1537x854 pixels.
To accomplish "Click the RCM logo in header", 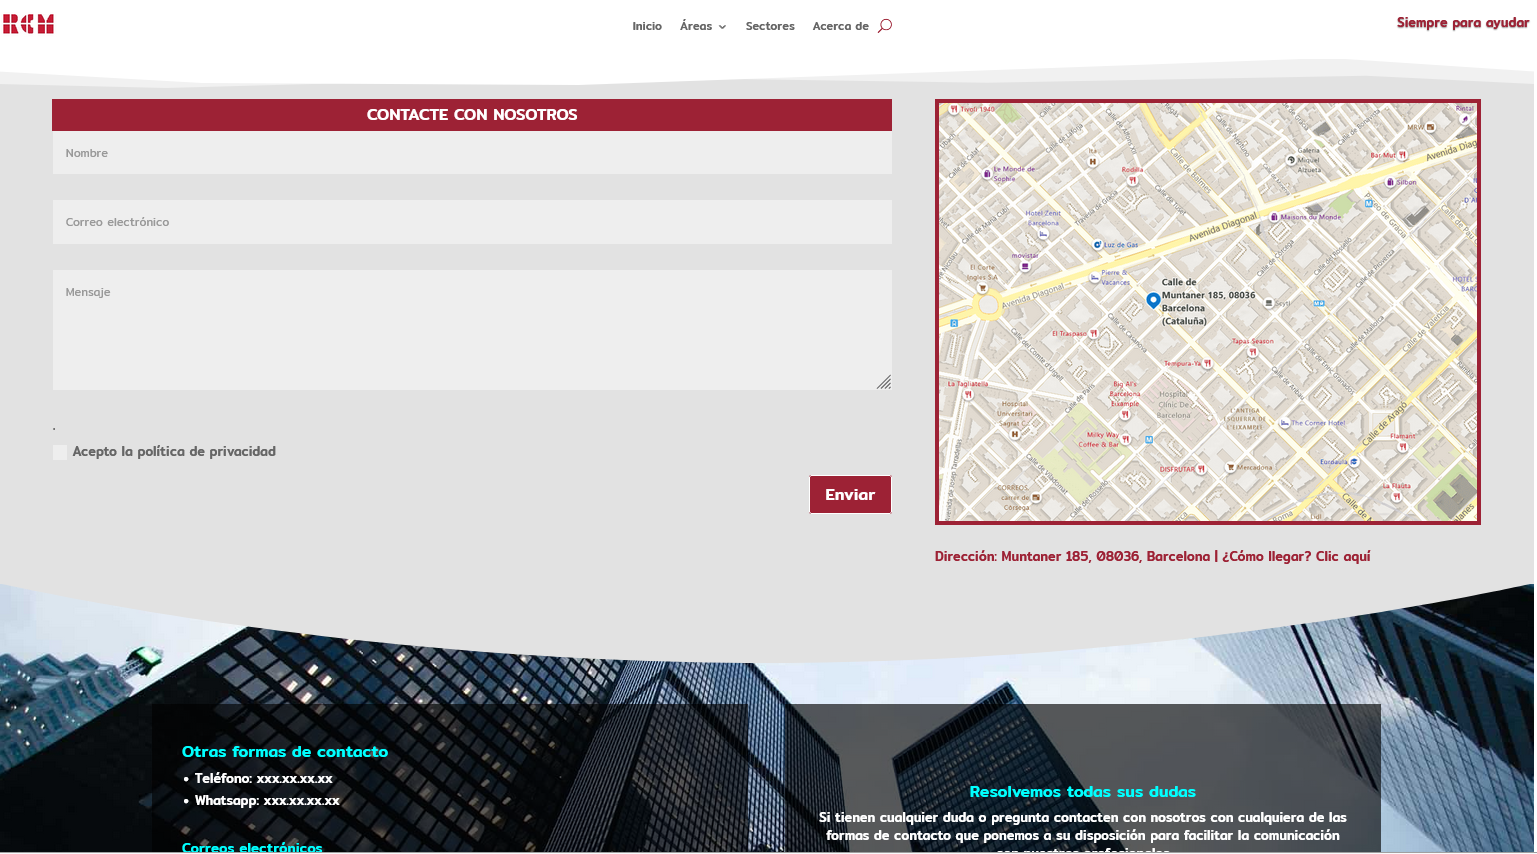I will (28, 24).
